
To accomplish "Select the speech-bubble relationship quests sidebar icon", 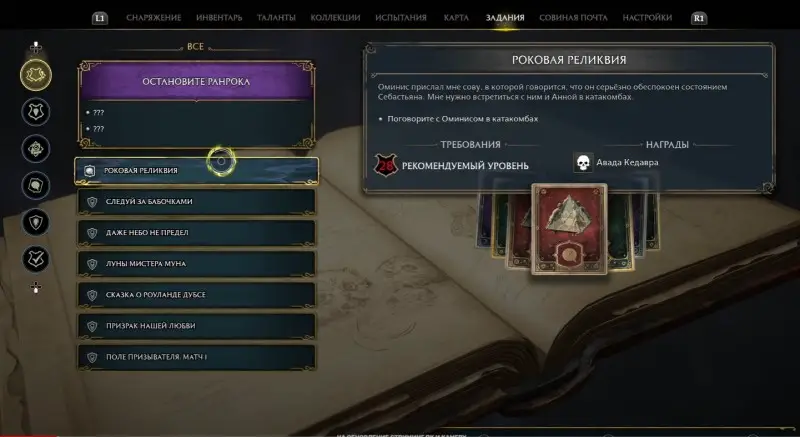I will click(x=36, y=186).
